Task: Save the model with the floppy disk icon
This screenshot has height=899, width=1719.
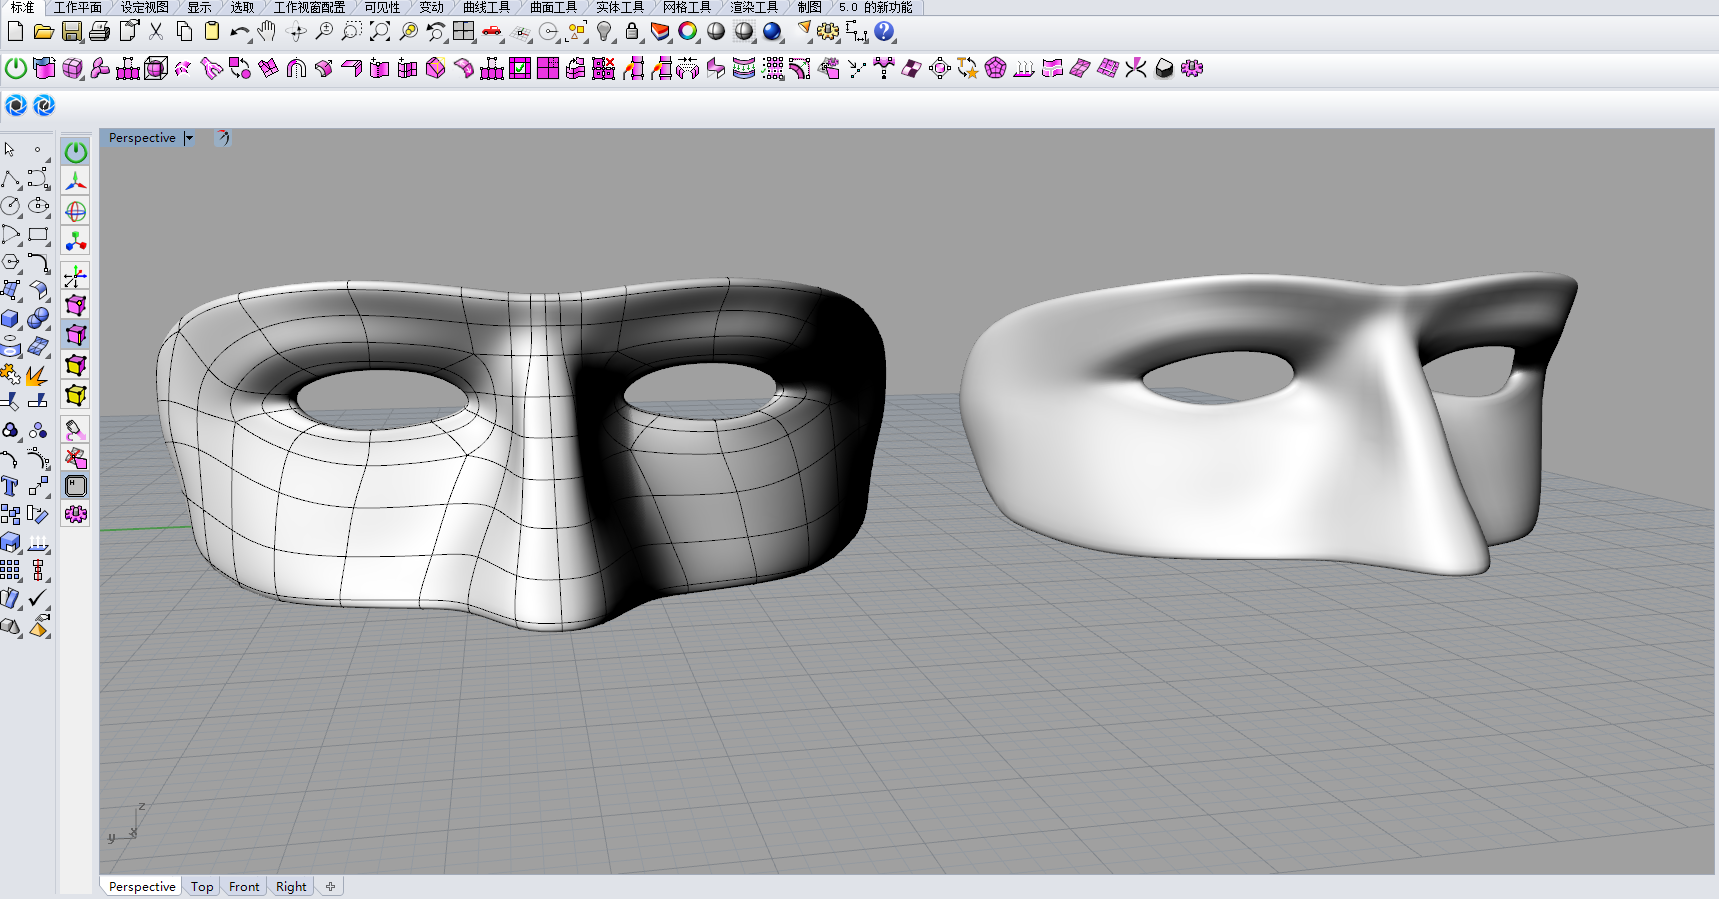Action: pyautogui.click(x=71, y=32)
